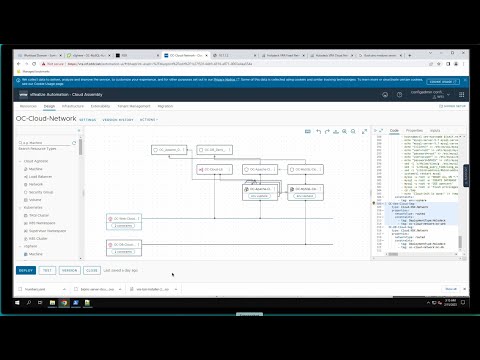Click the zoom in magnifier icon
This screenshot has height=360, width=480.
(344, 131)
